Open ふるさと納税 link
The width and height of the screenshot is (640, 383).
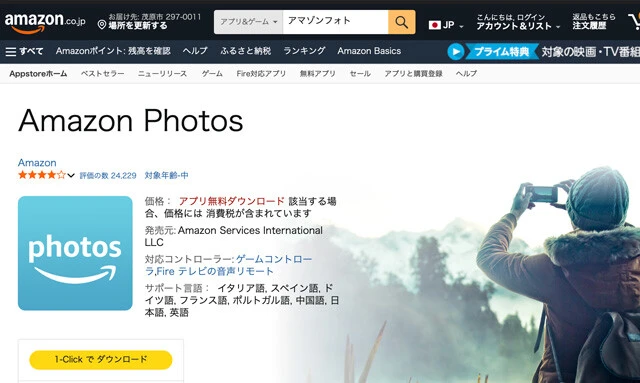coord(245,51)
